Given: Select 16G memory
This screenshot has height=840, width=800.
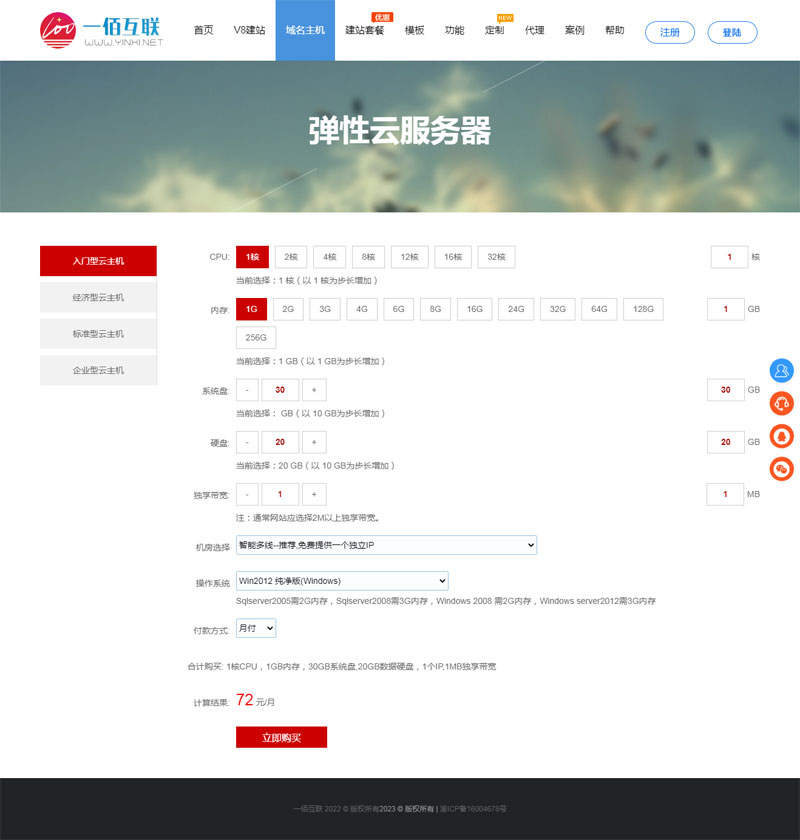Looking at the screenshot, I should tap(474, 309).
